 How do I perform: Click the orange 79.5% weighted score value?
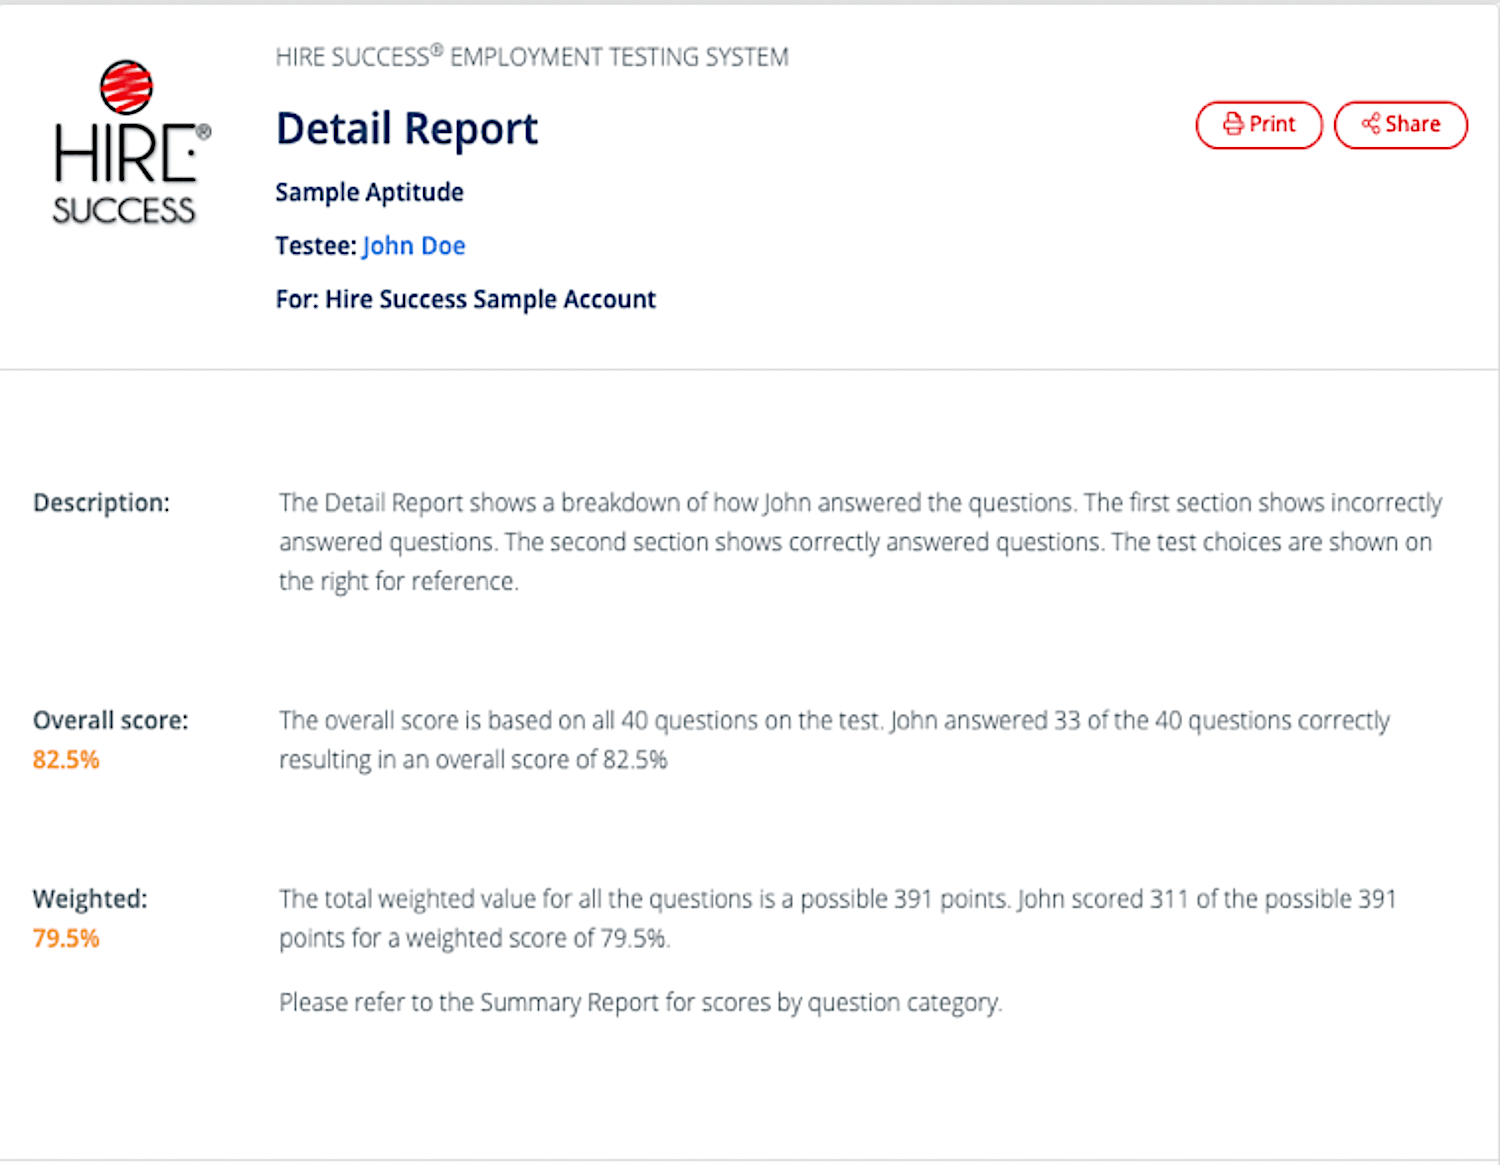click(x=66, y=939)
